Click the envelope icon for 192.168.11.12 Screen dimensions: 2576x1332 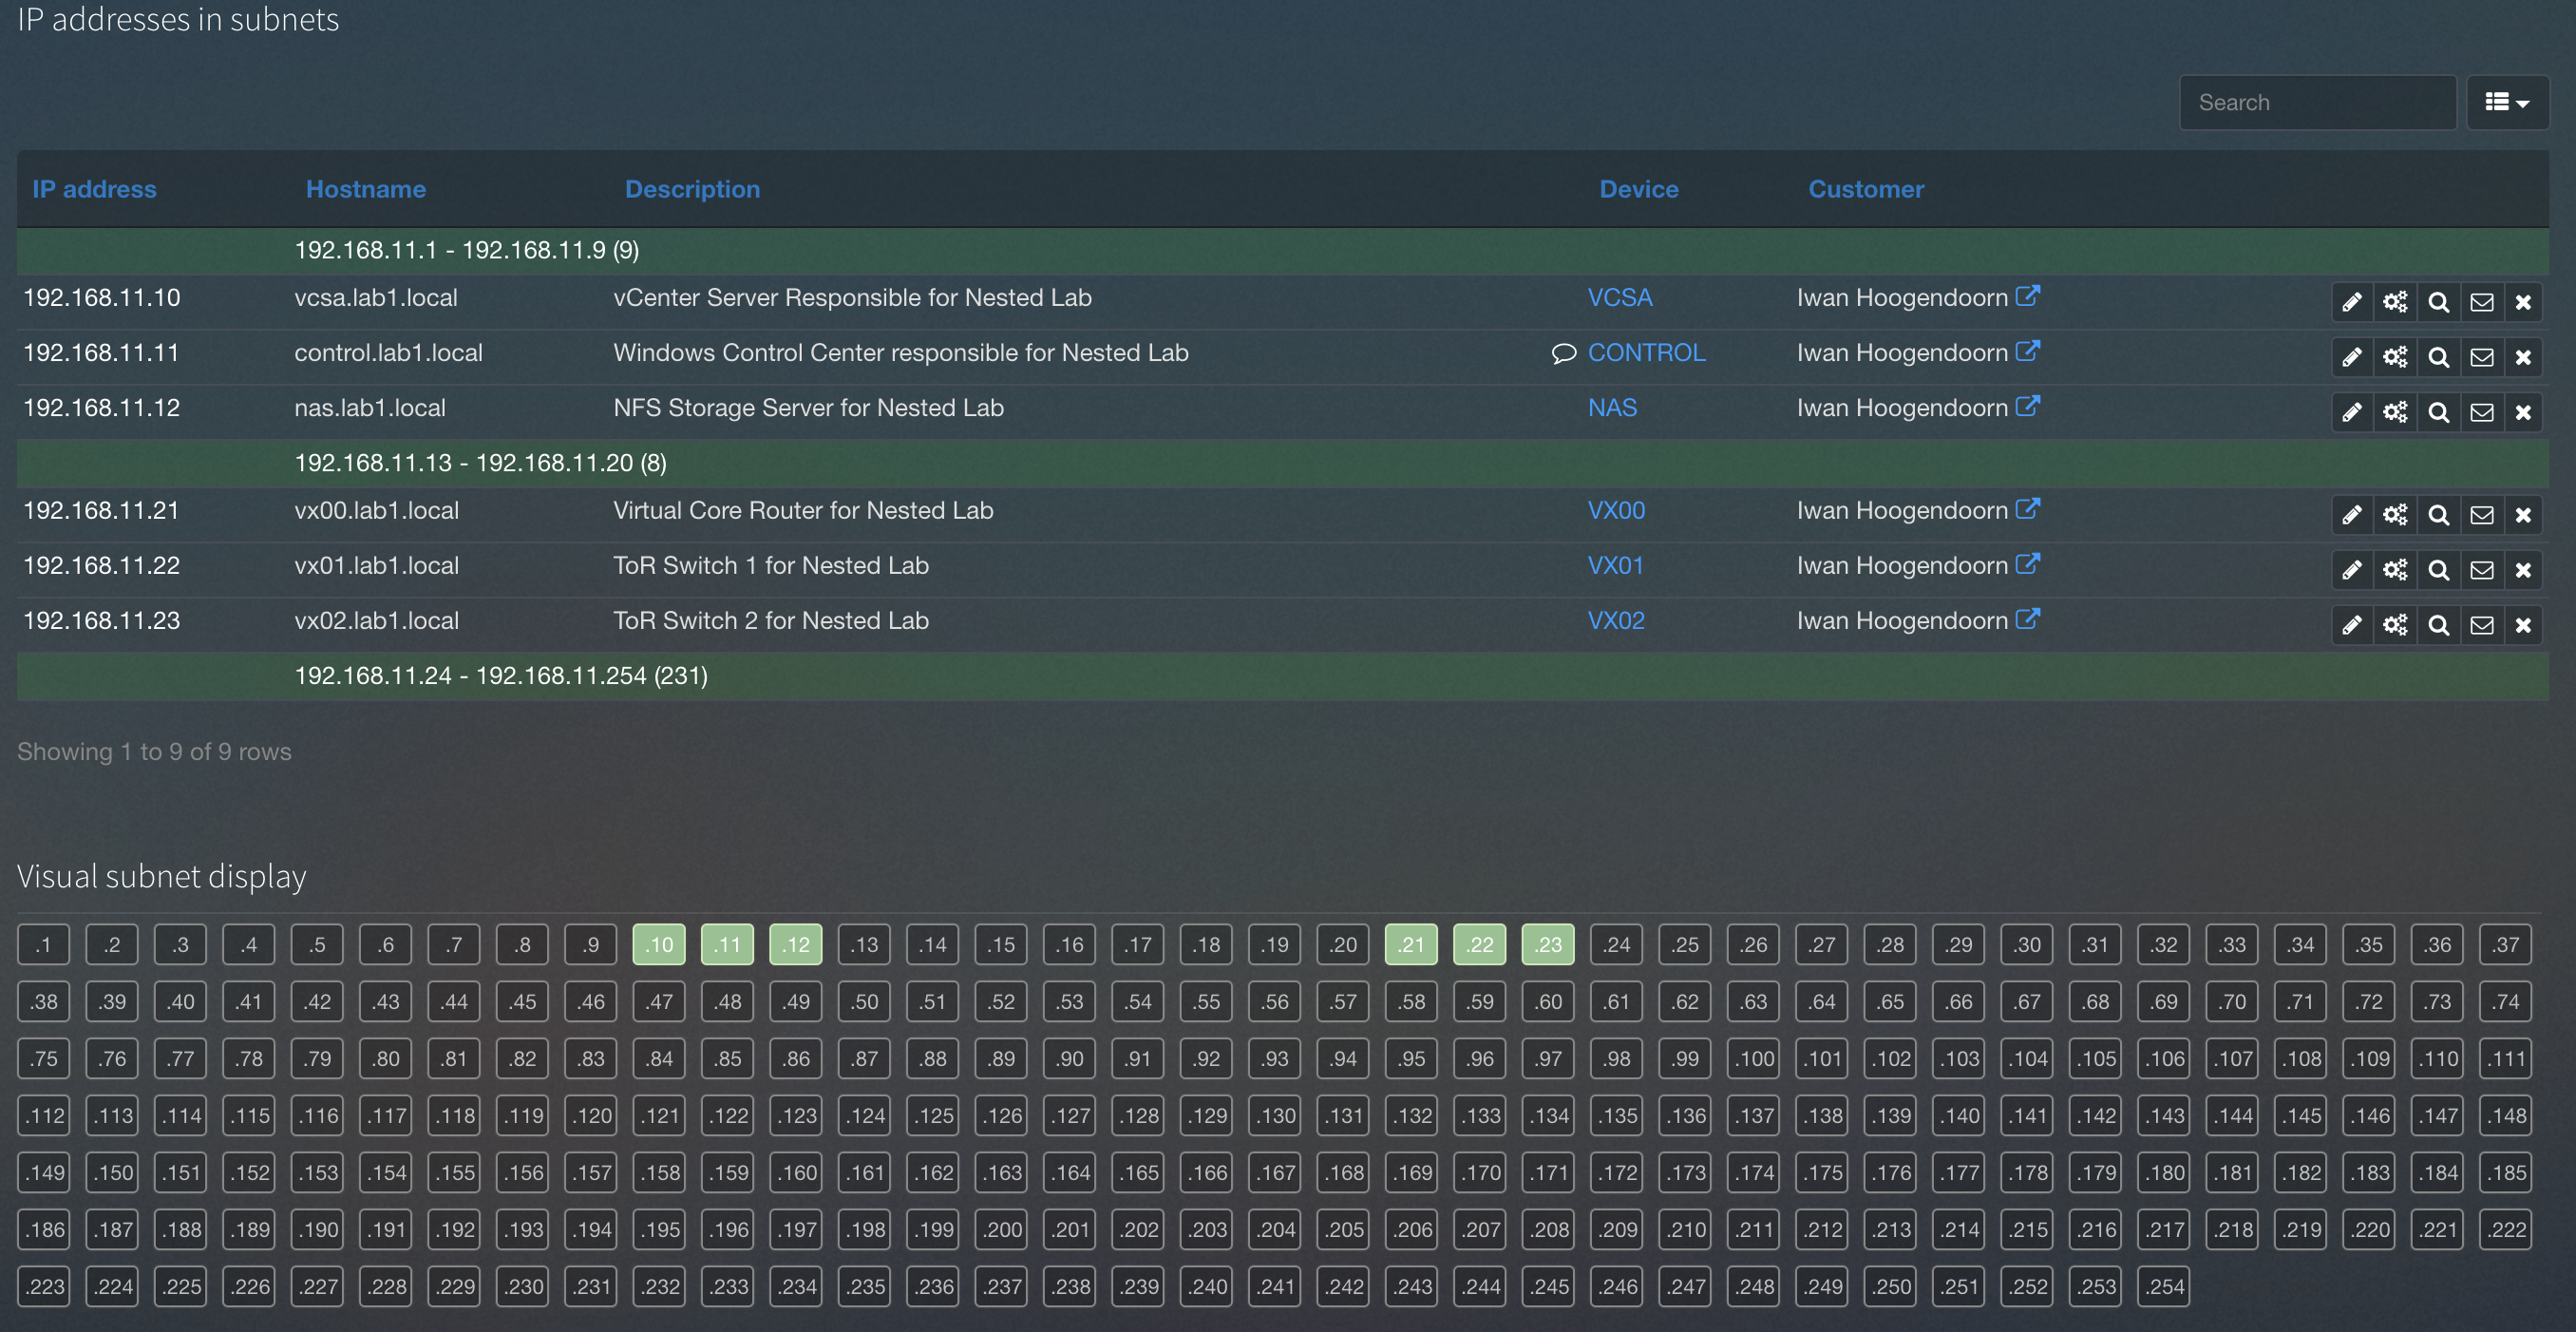pos(2481,412)
